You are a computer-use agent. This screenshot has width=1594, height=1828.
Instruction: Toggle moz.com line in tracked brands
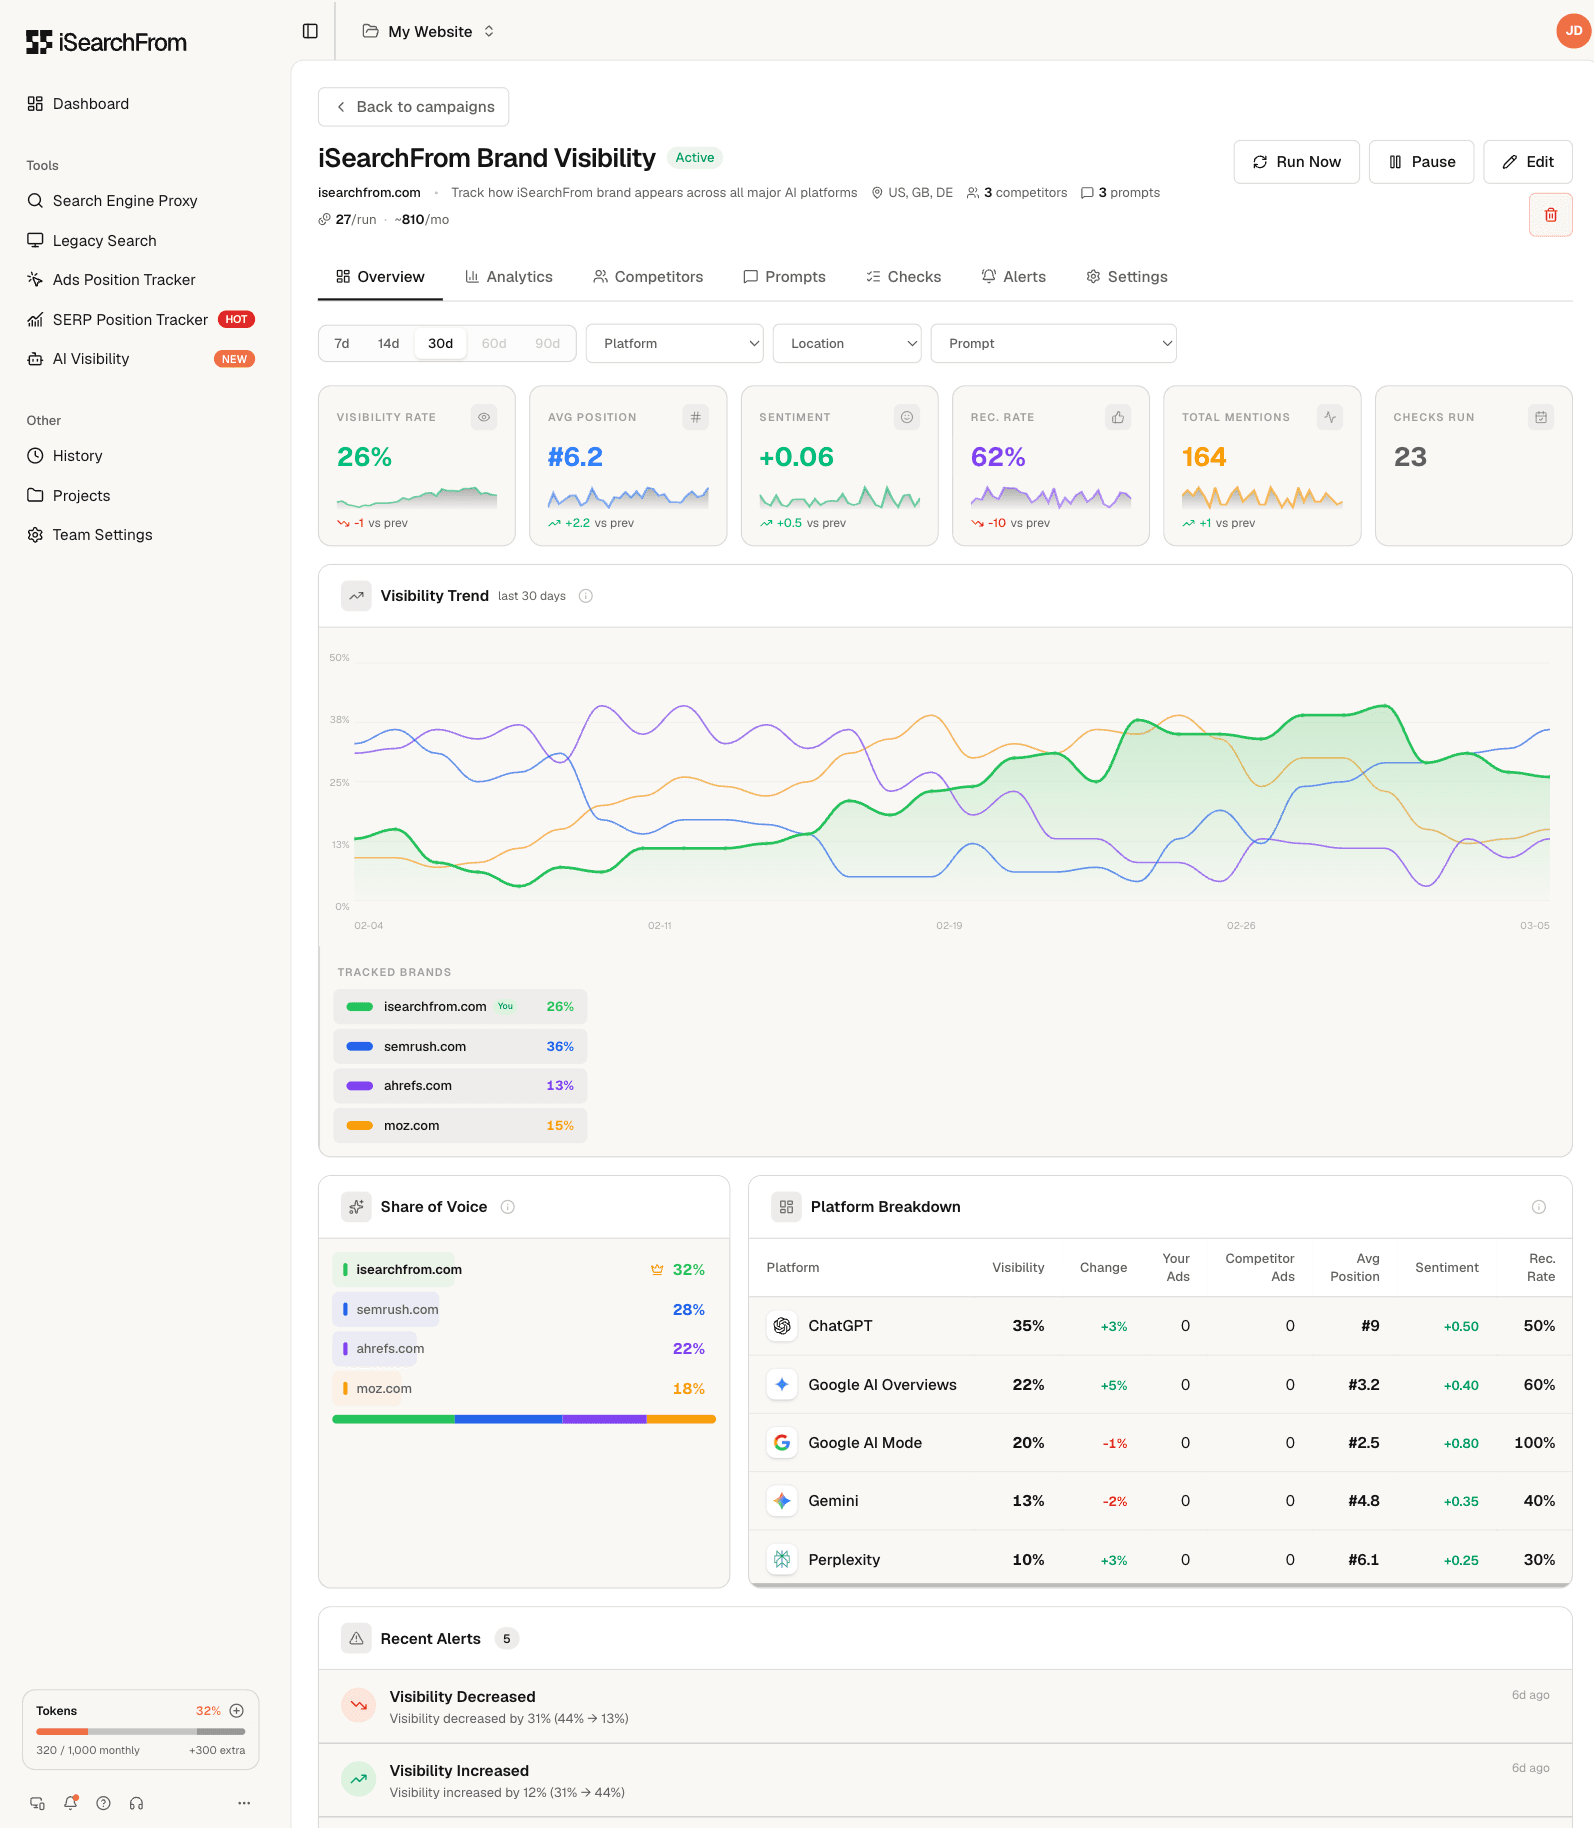[x=460, y=1126]
